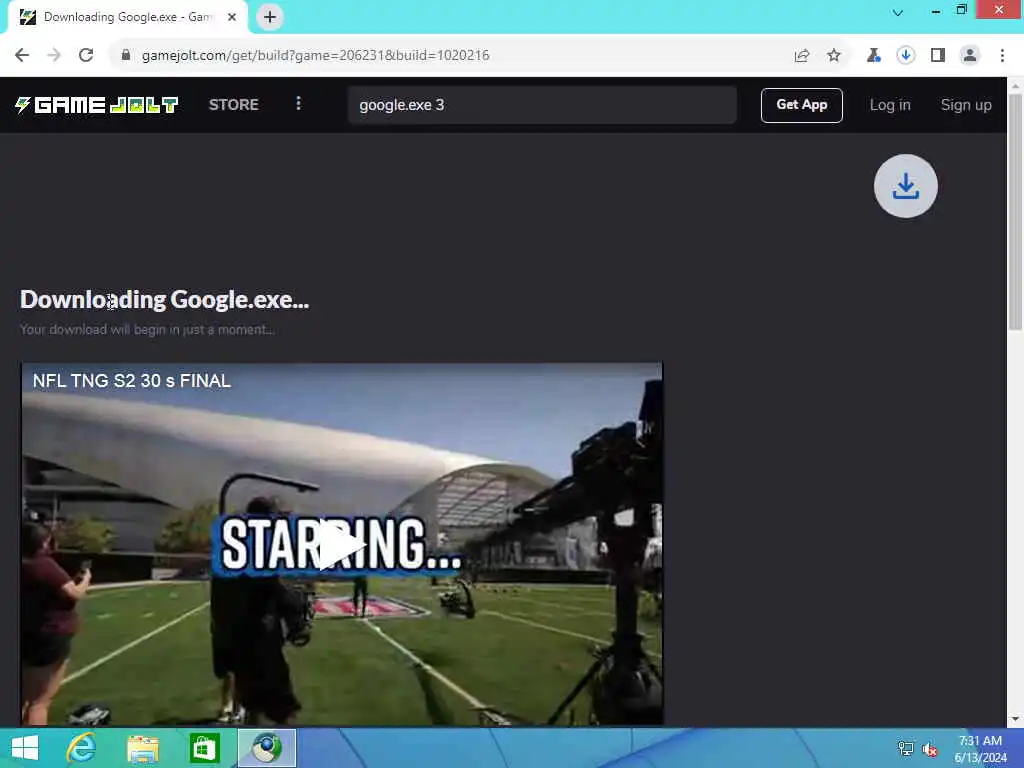Open the tab search chevron
The width and height of the screenshot is (1024, 768).
898,12
